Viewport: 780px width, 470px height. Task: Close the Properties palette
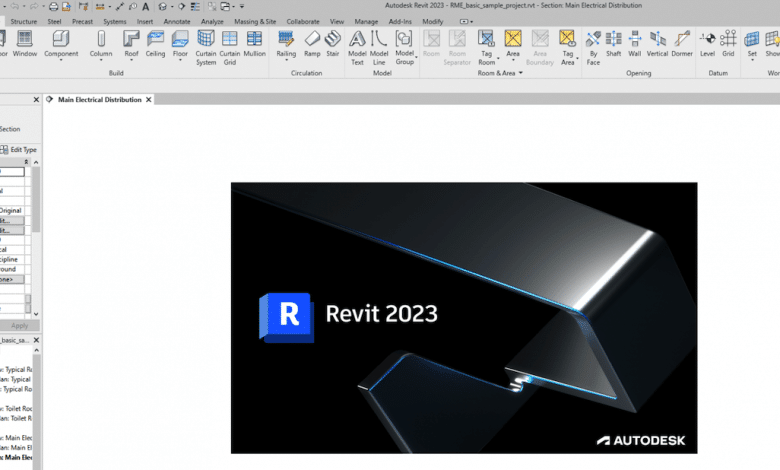tap(36, 99)
